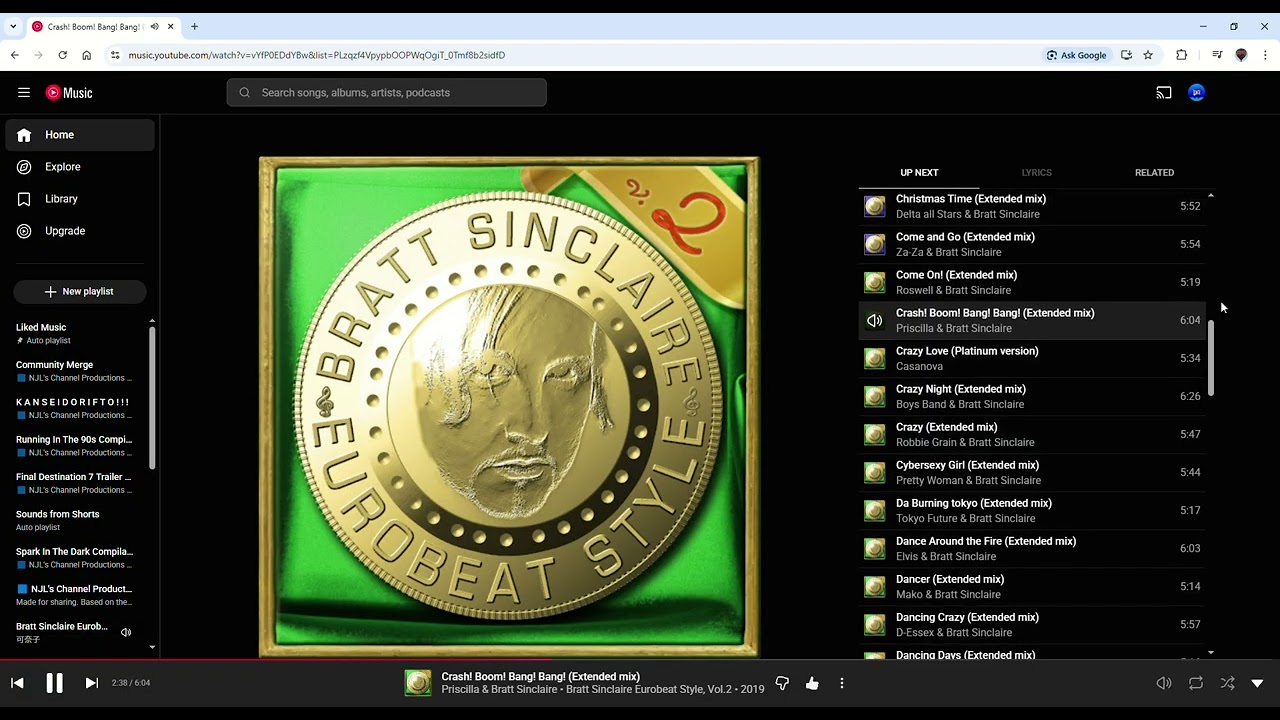Screen dimensions: 1280x720
Task: Open the browser extensions icon
Action: (1181, 55)
